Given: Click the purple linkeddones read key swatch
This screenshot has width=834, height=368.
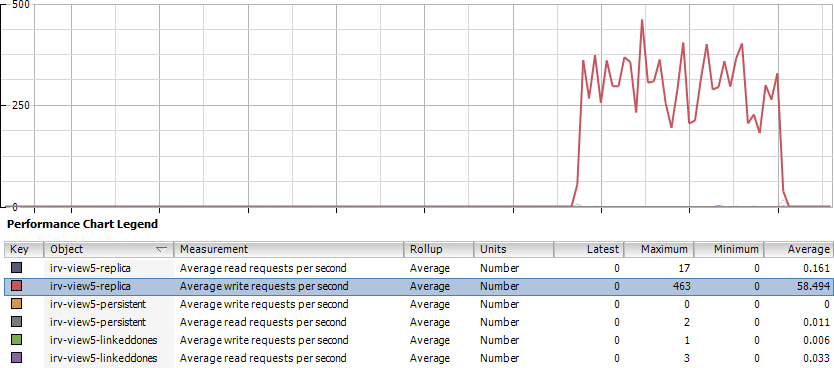Looking at the screenshot, I should point(16,358).
